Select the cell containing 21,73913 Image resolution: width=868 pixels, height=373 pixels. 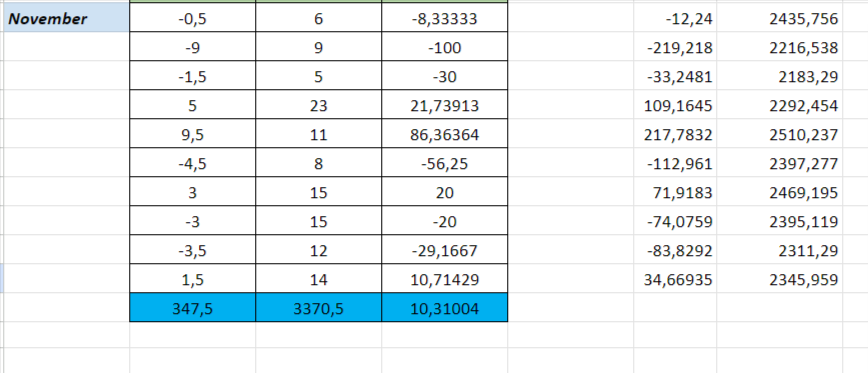pos(445,105)
